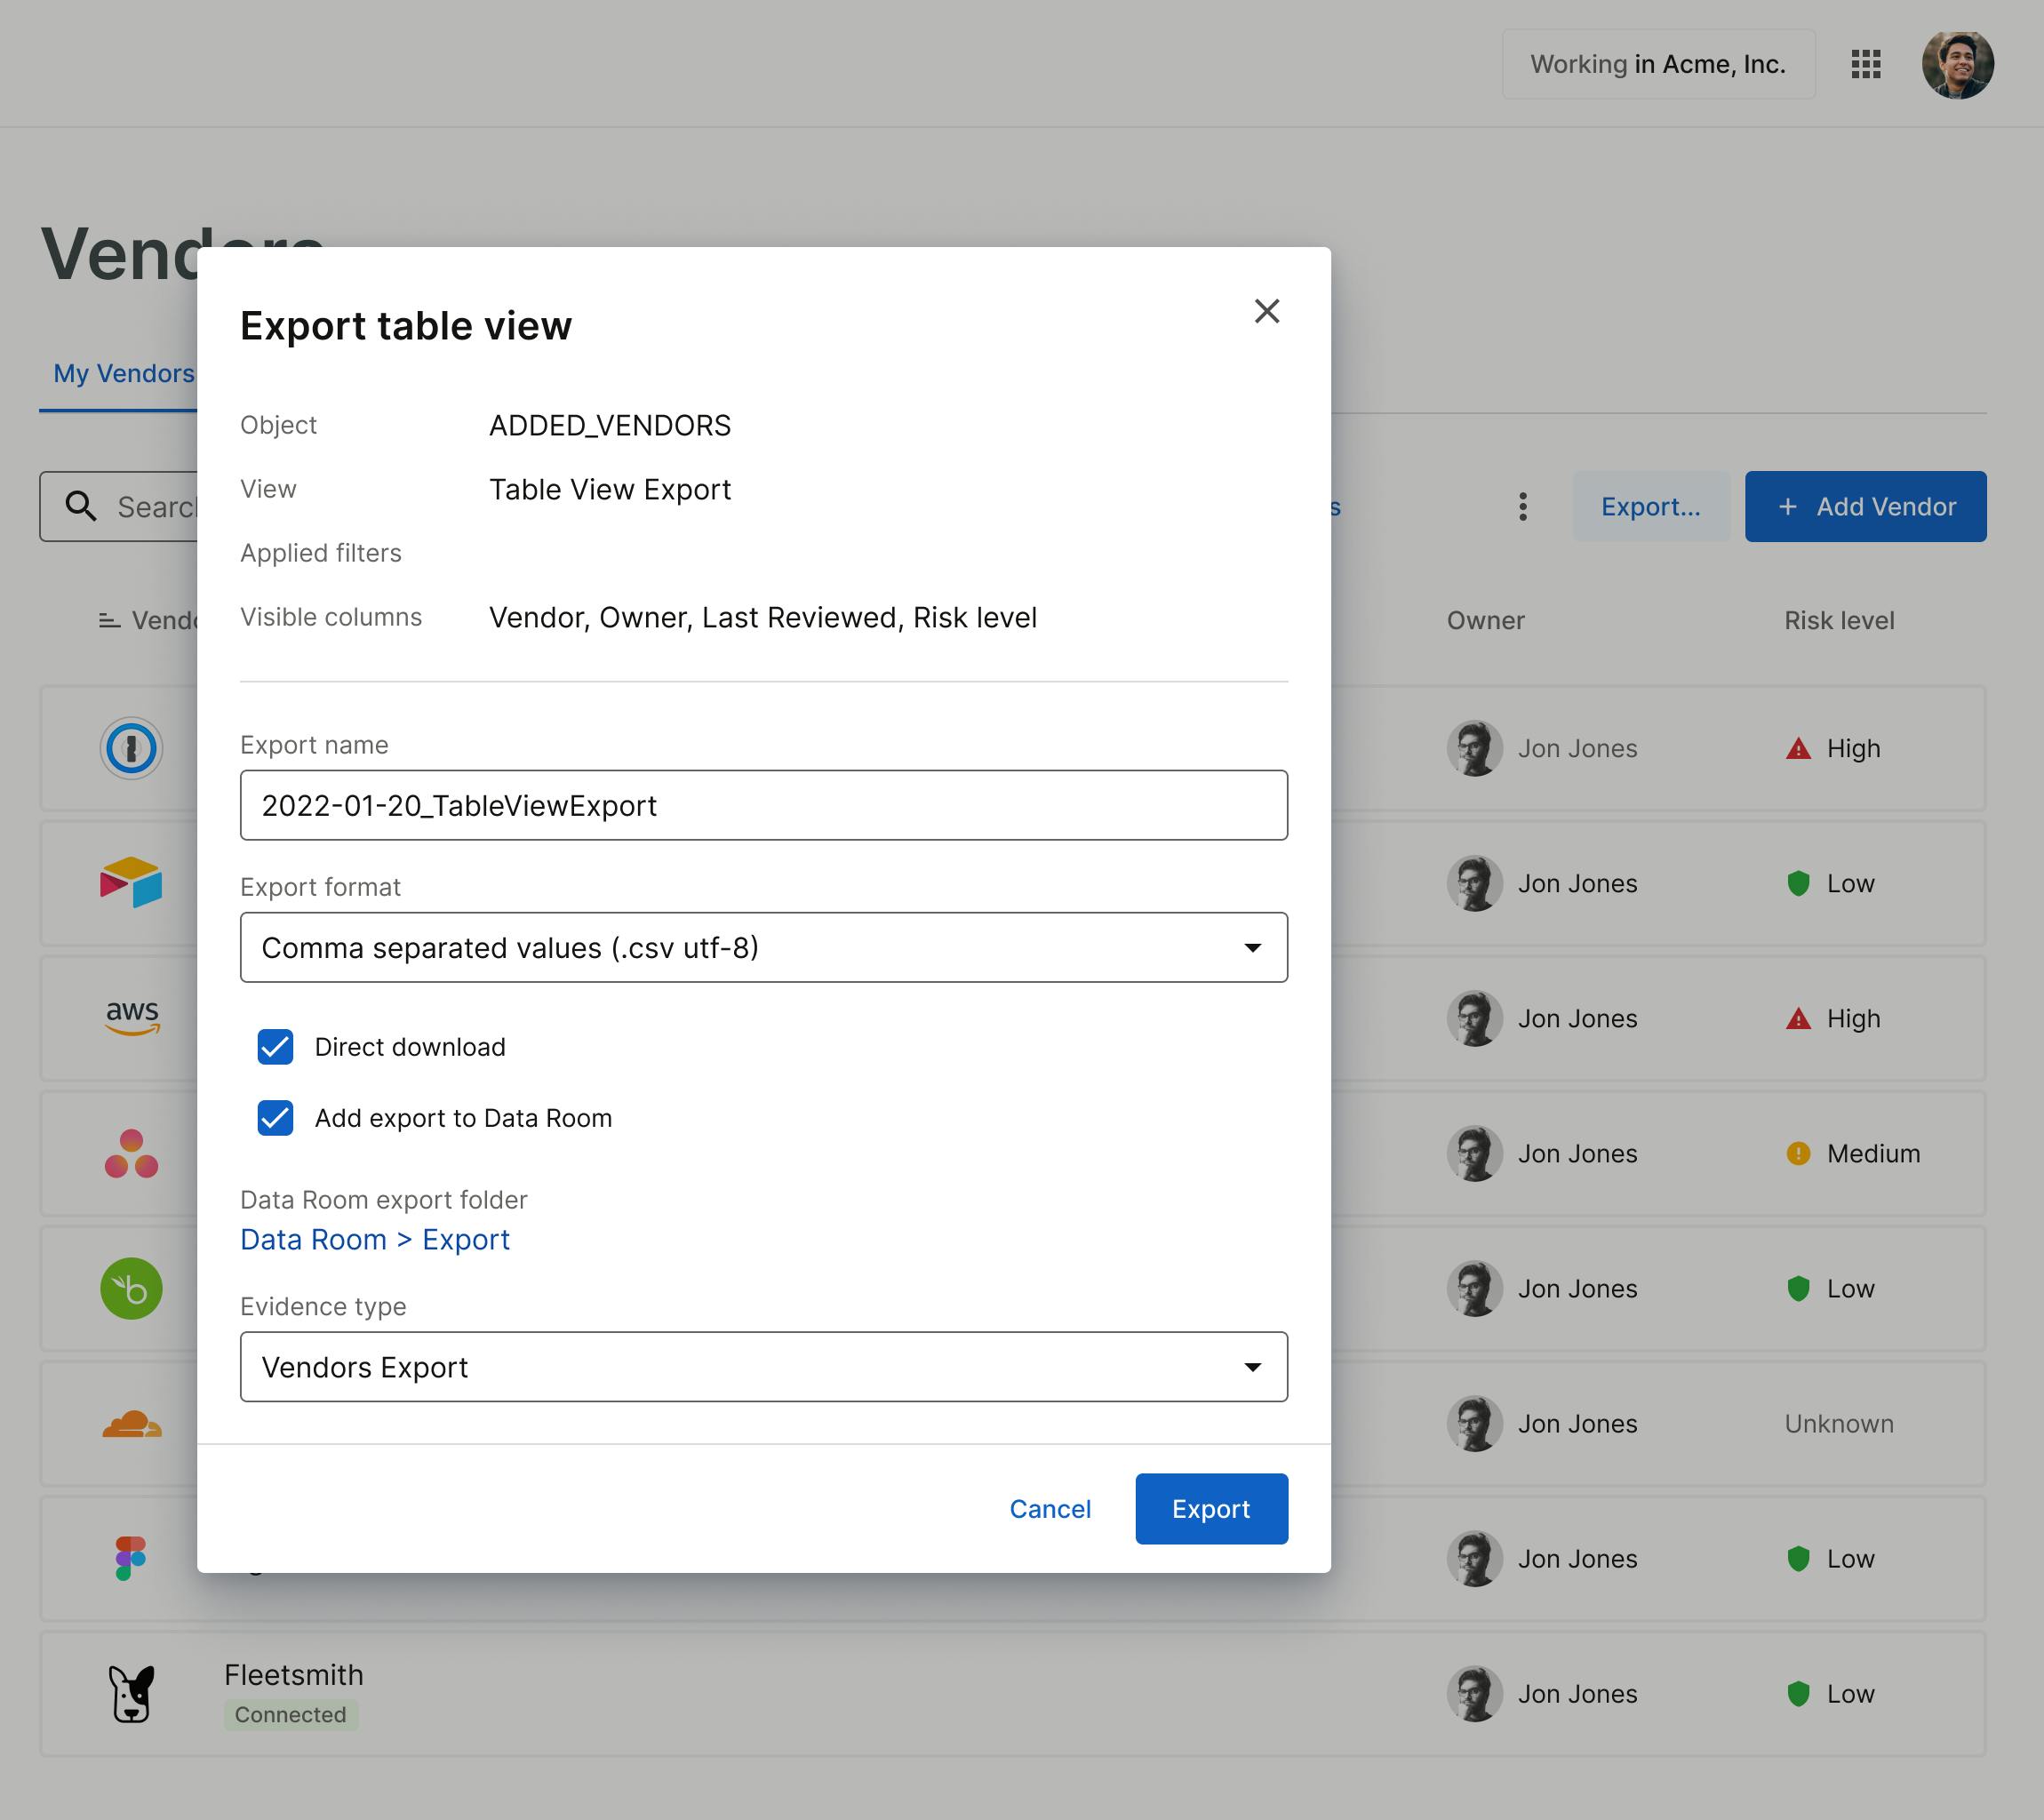Click the Export name text field

coord(763,805)
